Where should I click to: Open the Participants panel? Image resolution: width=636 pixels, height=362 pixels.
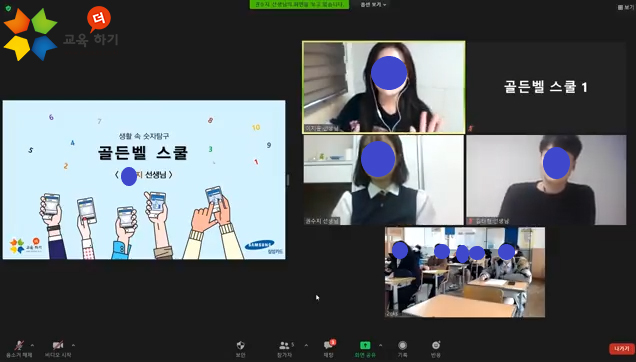(285, 349)
